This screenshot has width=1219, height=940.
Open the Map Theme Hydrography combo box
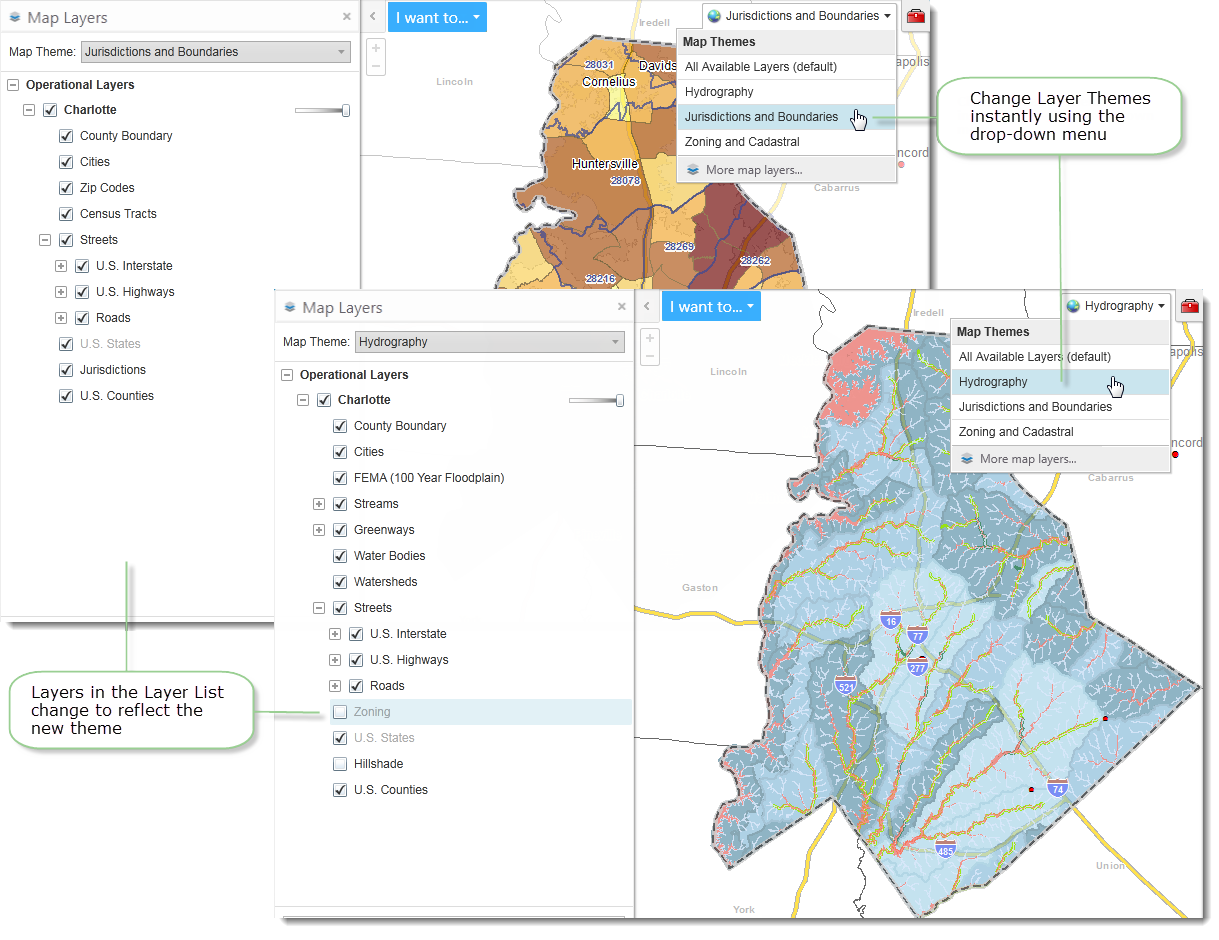489,342
